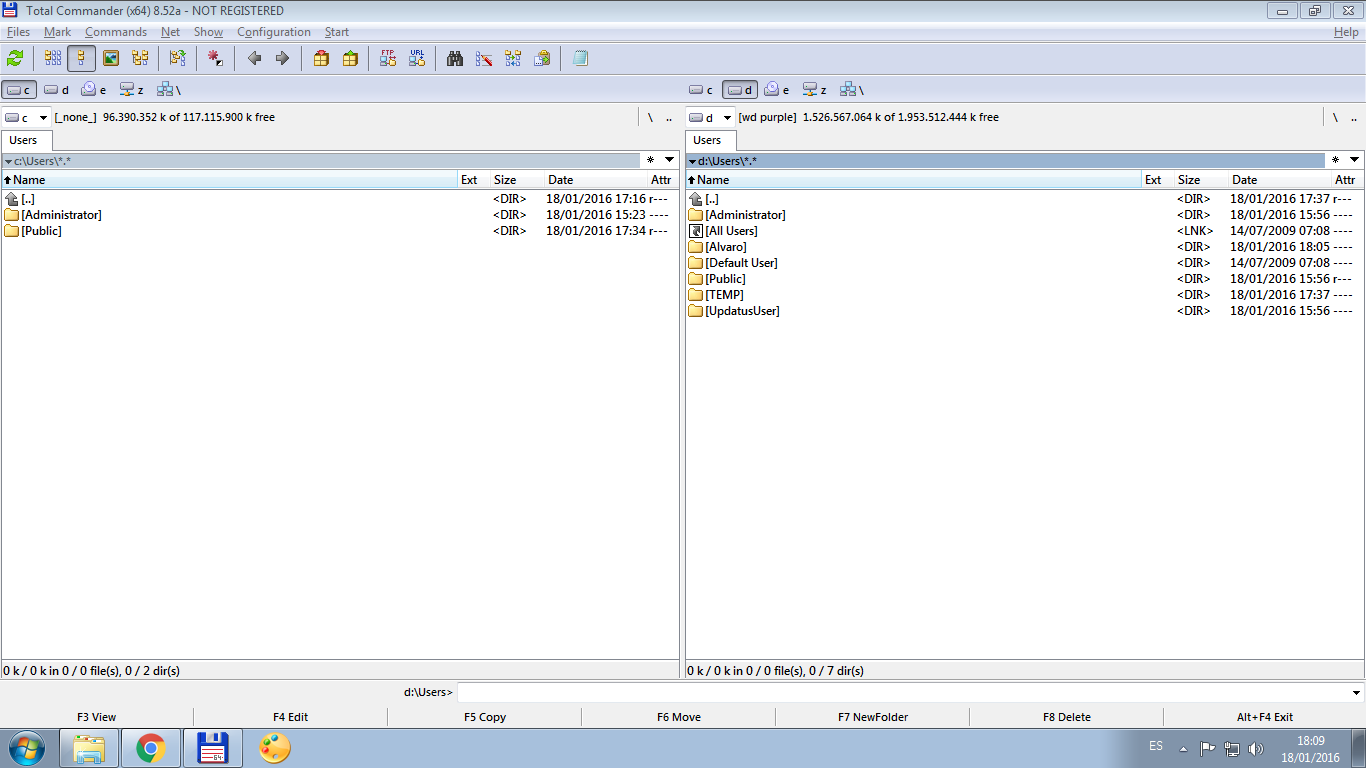The height and width of the screenshot is (768, 1366).
Task: Go to parent directory button in right panel
Action: (x=1353, y=117)
